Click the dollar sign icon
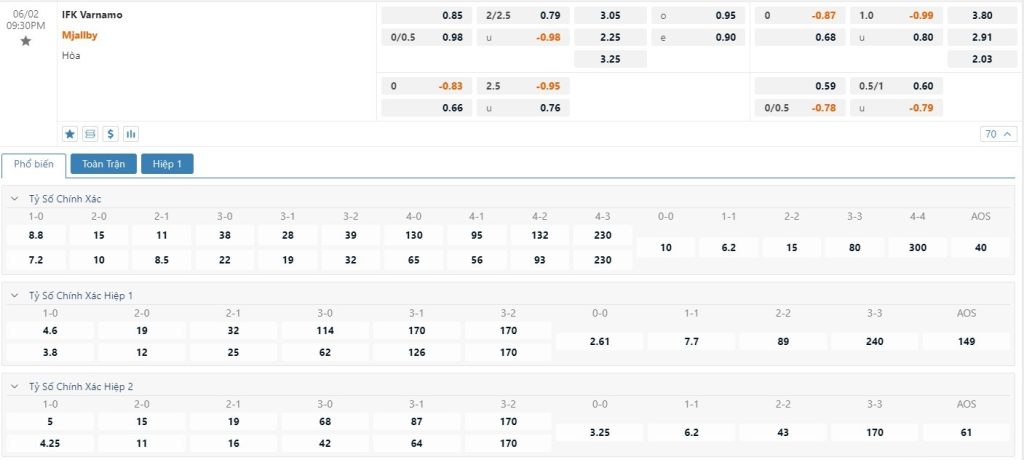 (x=110, y=133)
